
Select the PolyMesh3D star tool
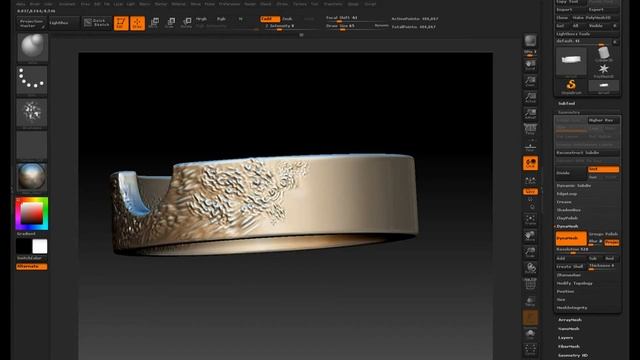click(604, 70)
